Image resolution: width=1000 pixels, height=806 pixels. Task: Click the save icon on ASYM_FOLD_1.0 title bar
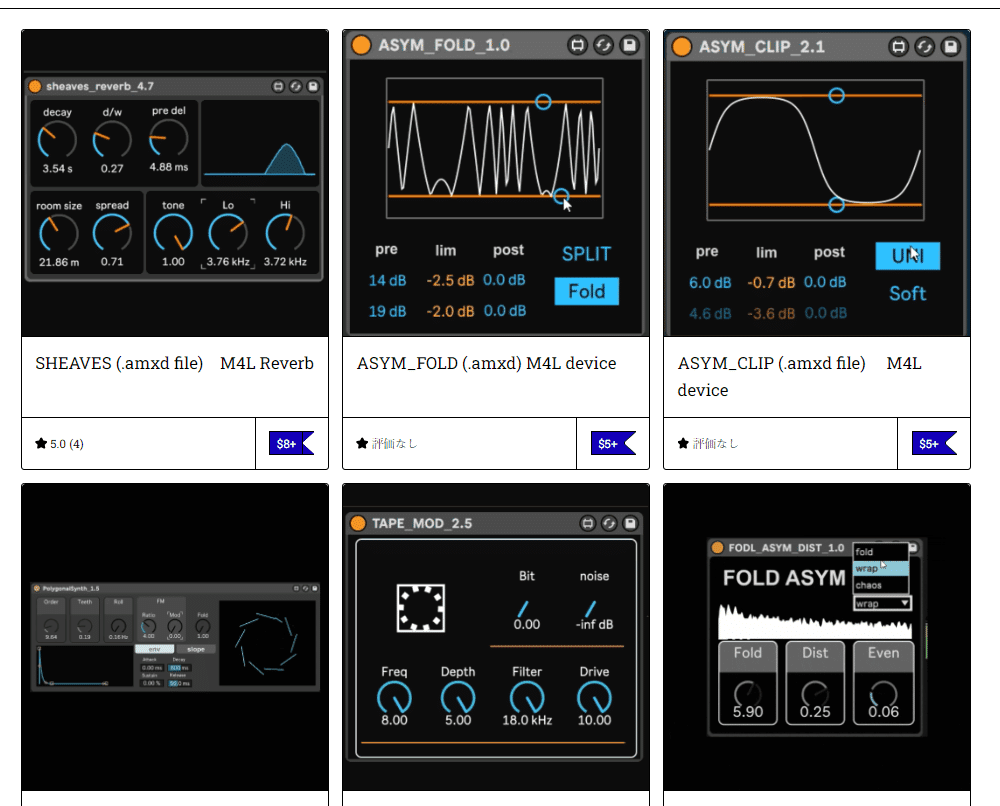point(627,44)
